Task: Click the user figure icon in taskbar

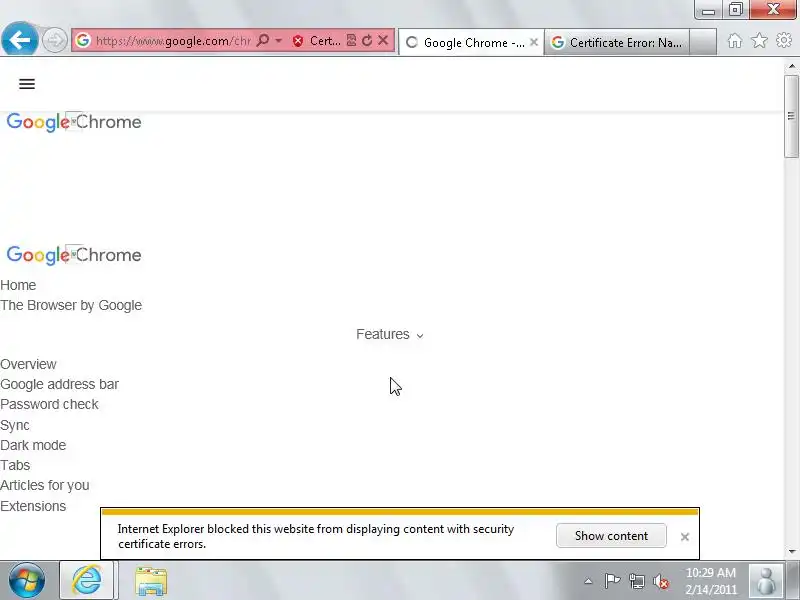Action: (x=766, y=581)
